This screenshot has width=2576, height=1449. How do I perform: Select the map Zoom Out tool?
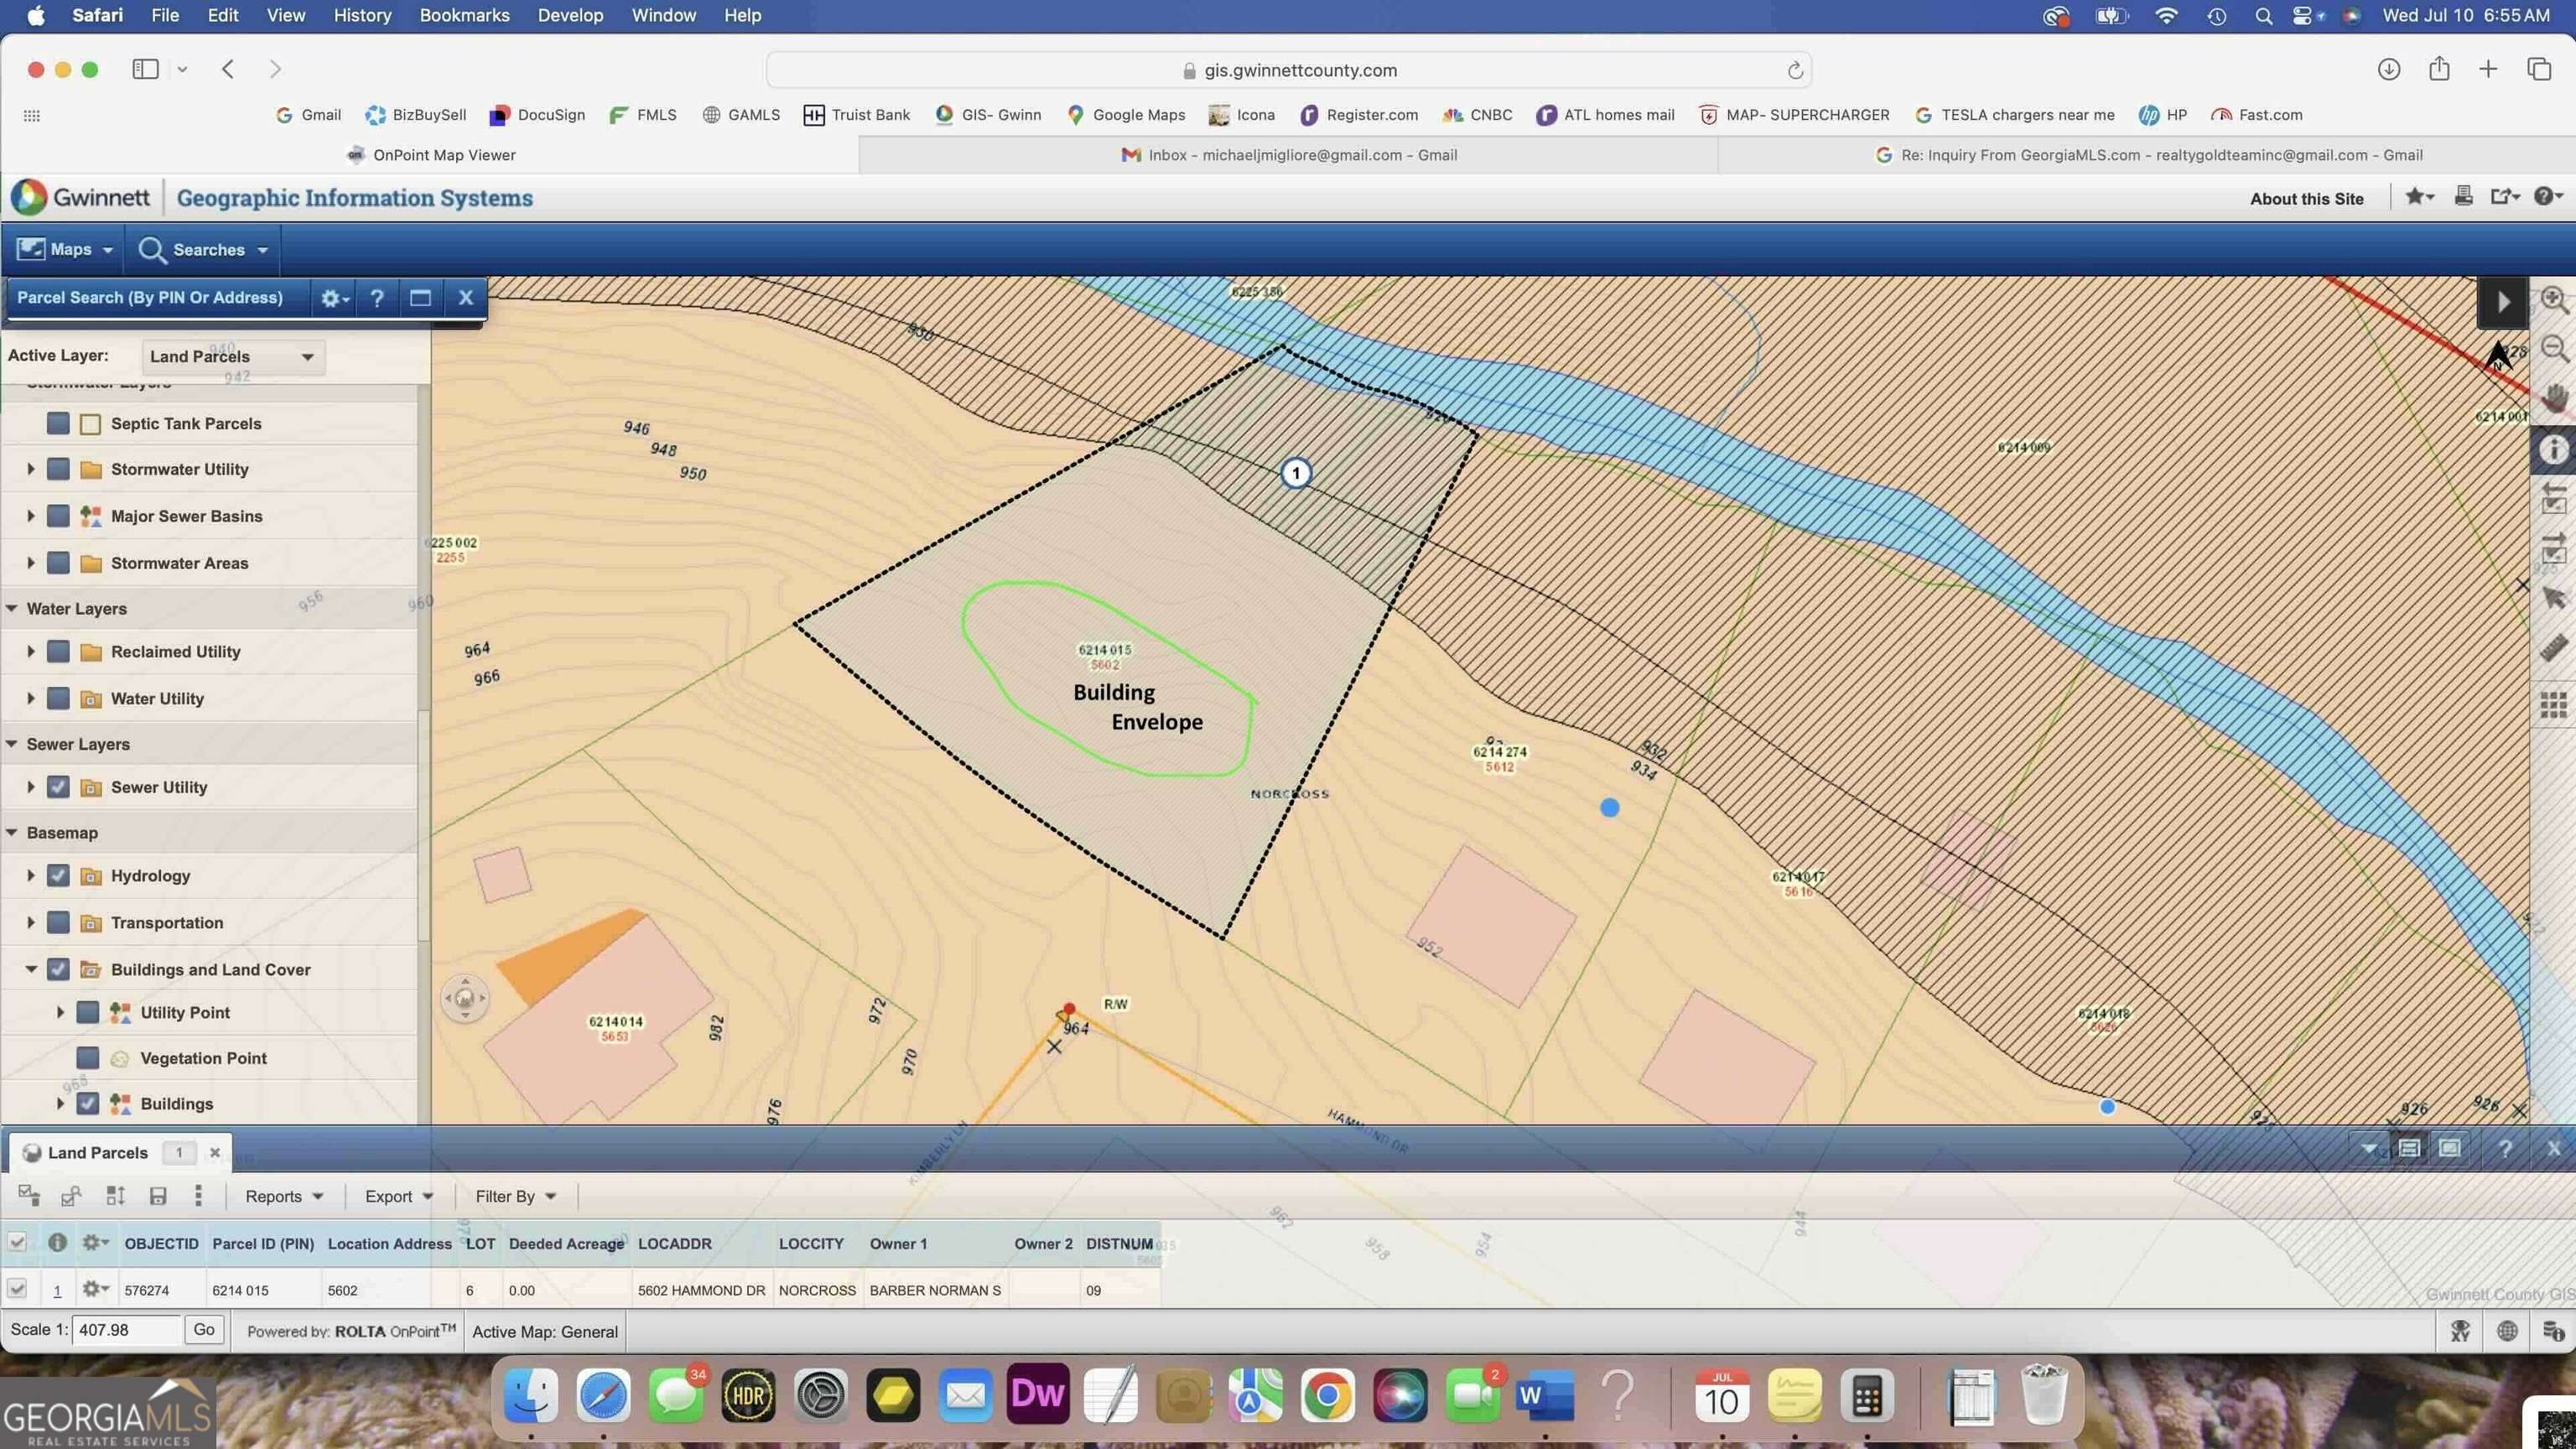pyautogui.click(x=2553, y=349)
